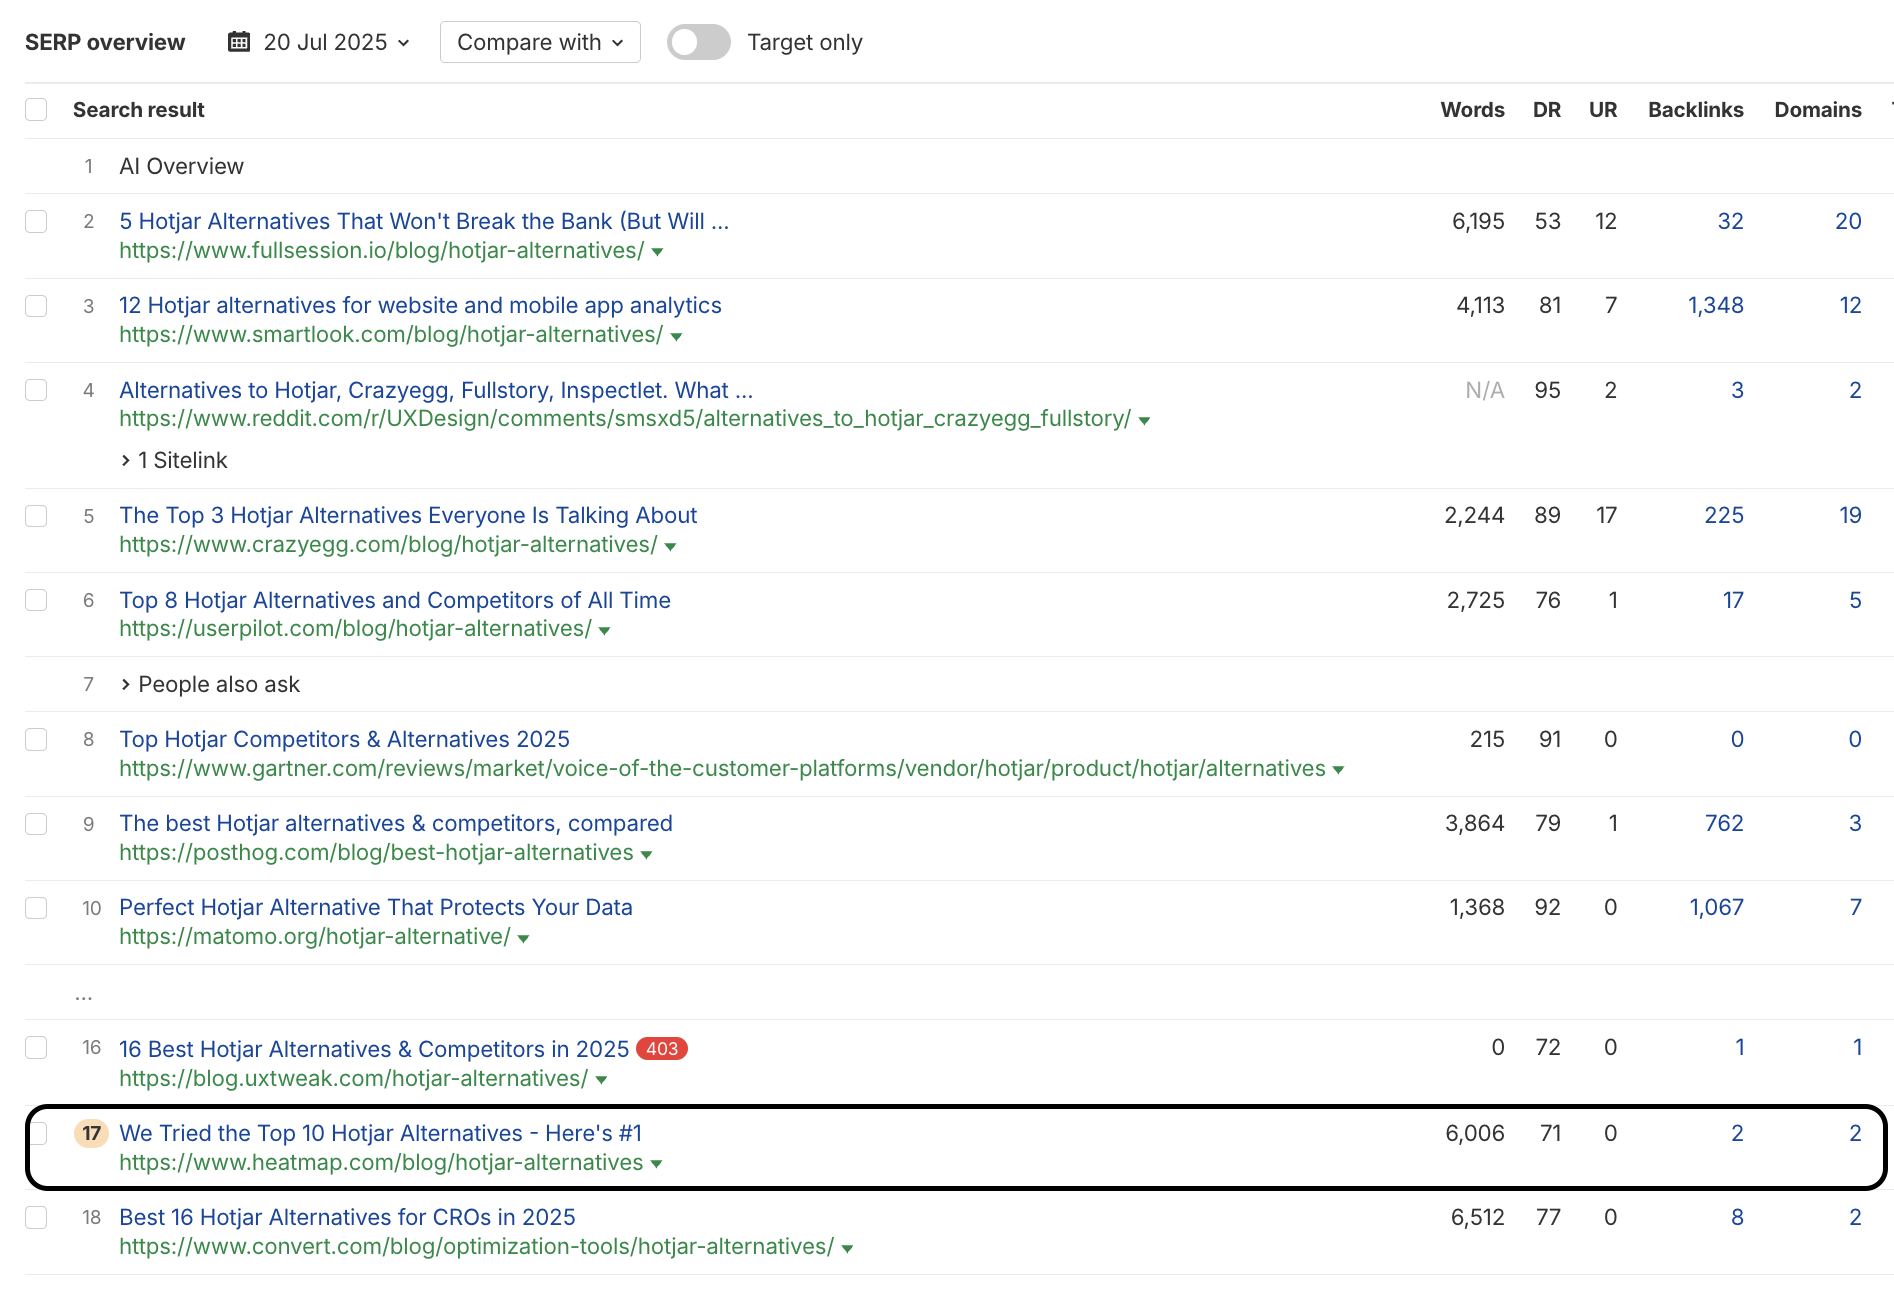Screen dimensions: 1894x1296
Task: Expand the People also ask row
Action: (210, 684)
